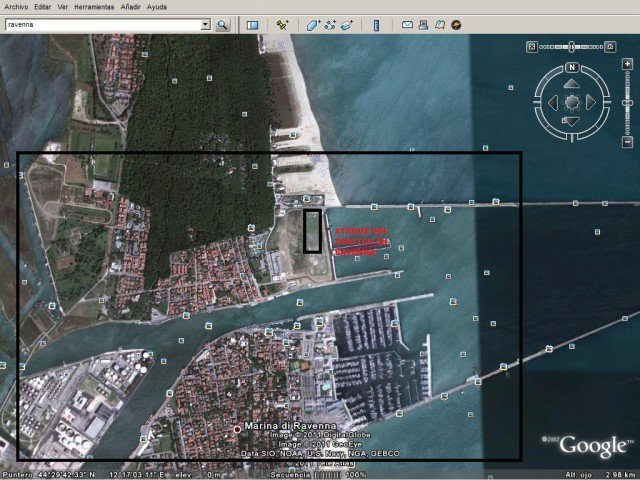The height and width of the screenshot is (480, 640).
Task: Click the search magnifier button
Action: pos(222,24)
